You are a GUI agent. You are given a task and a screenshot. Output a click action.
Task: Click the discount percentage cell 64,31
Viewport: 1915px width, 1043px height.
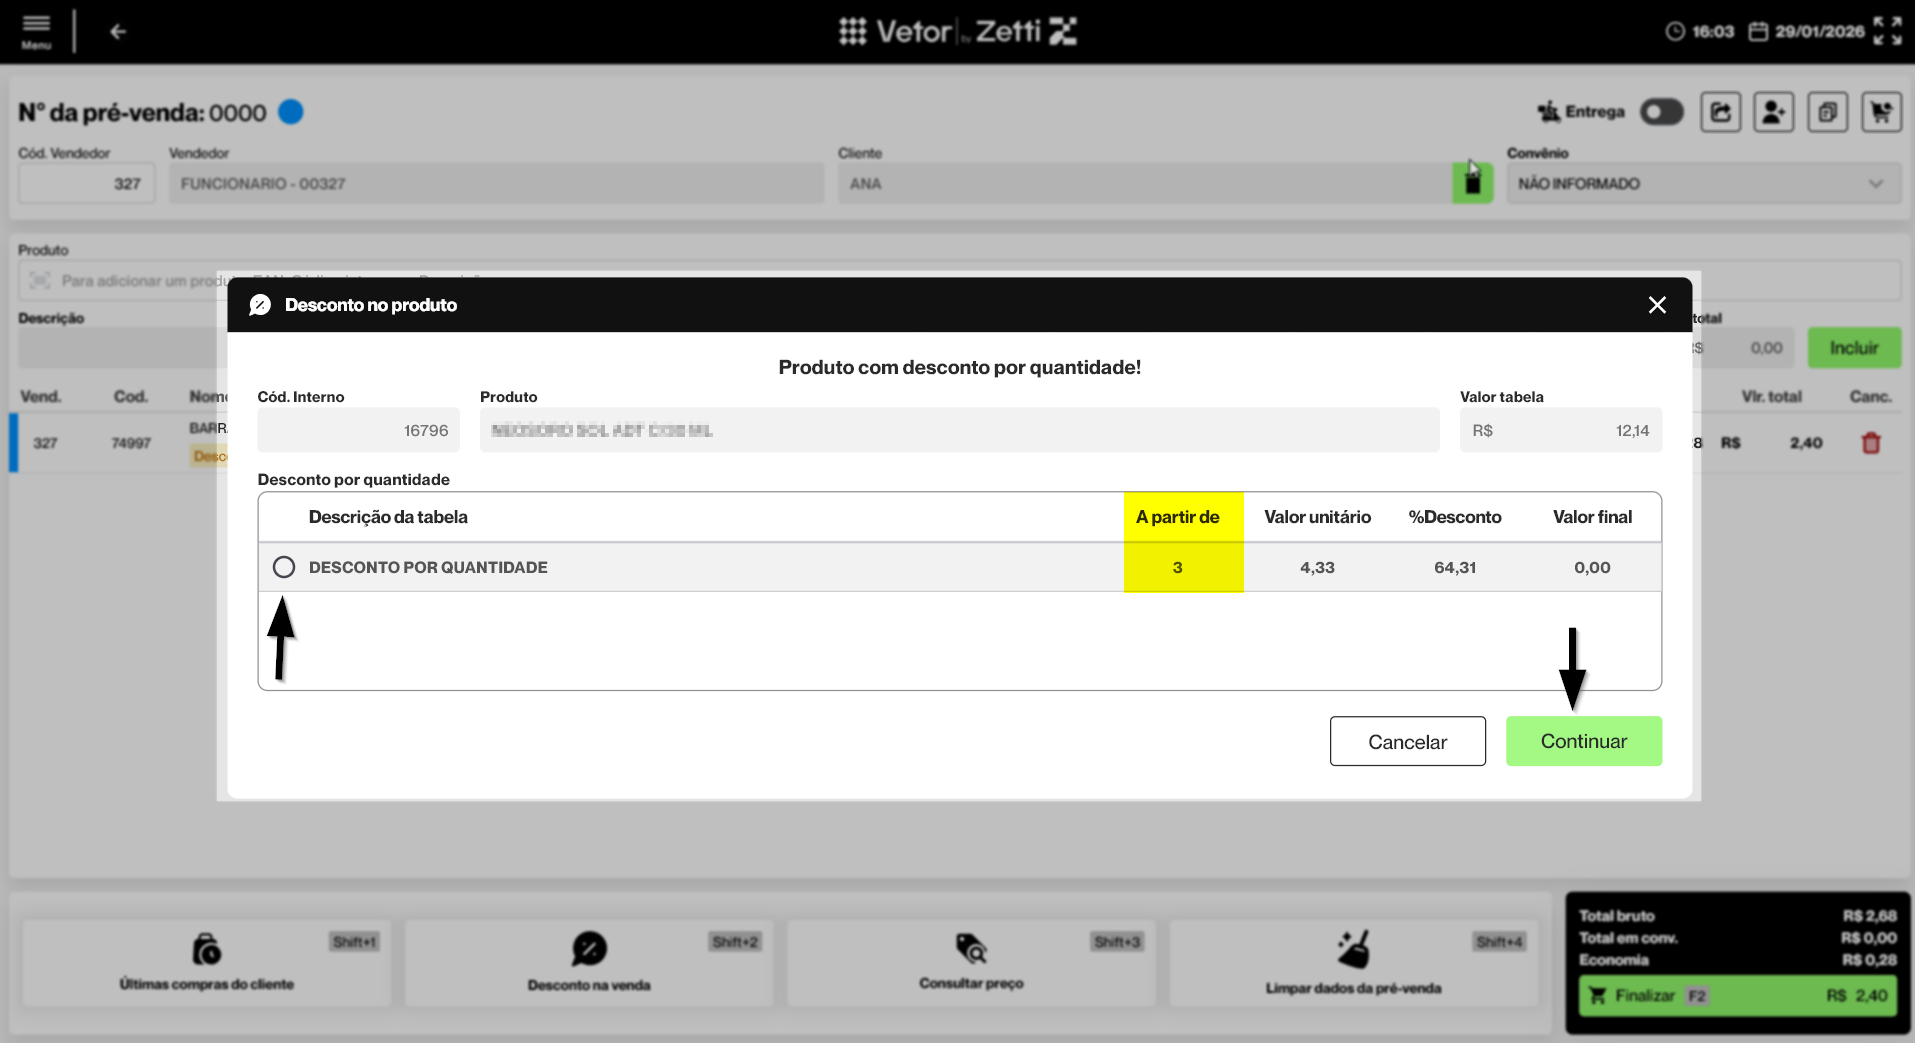(x=1455, y=567)
